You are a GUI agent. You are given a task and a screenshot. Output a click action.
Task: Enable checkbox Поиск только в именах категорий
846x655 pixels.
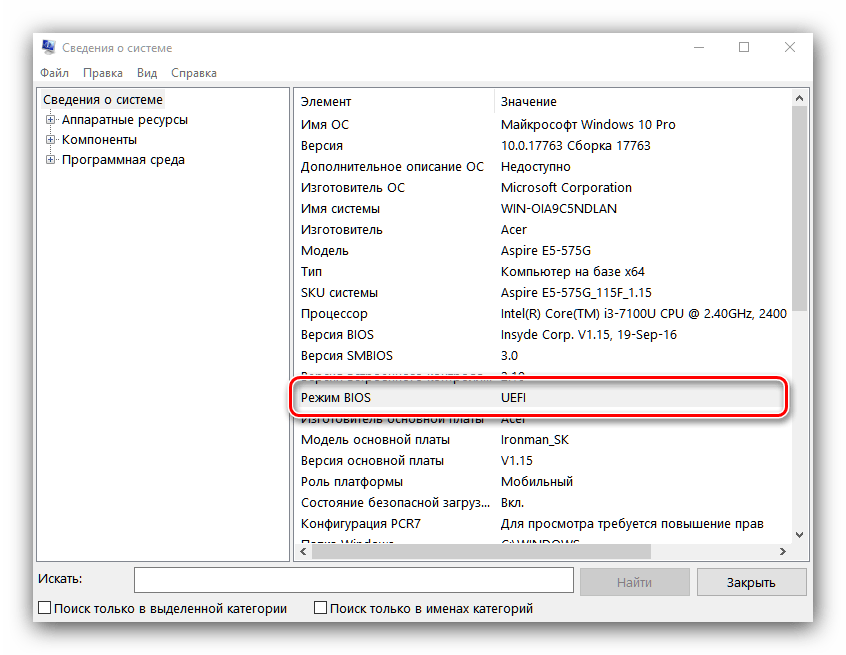point(319,607)
